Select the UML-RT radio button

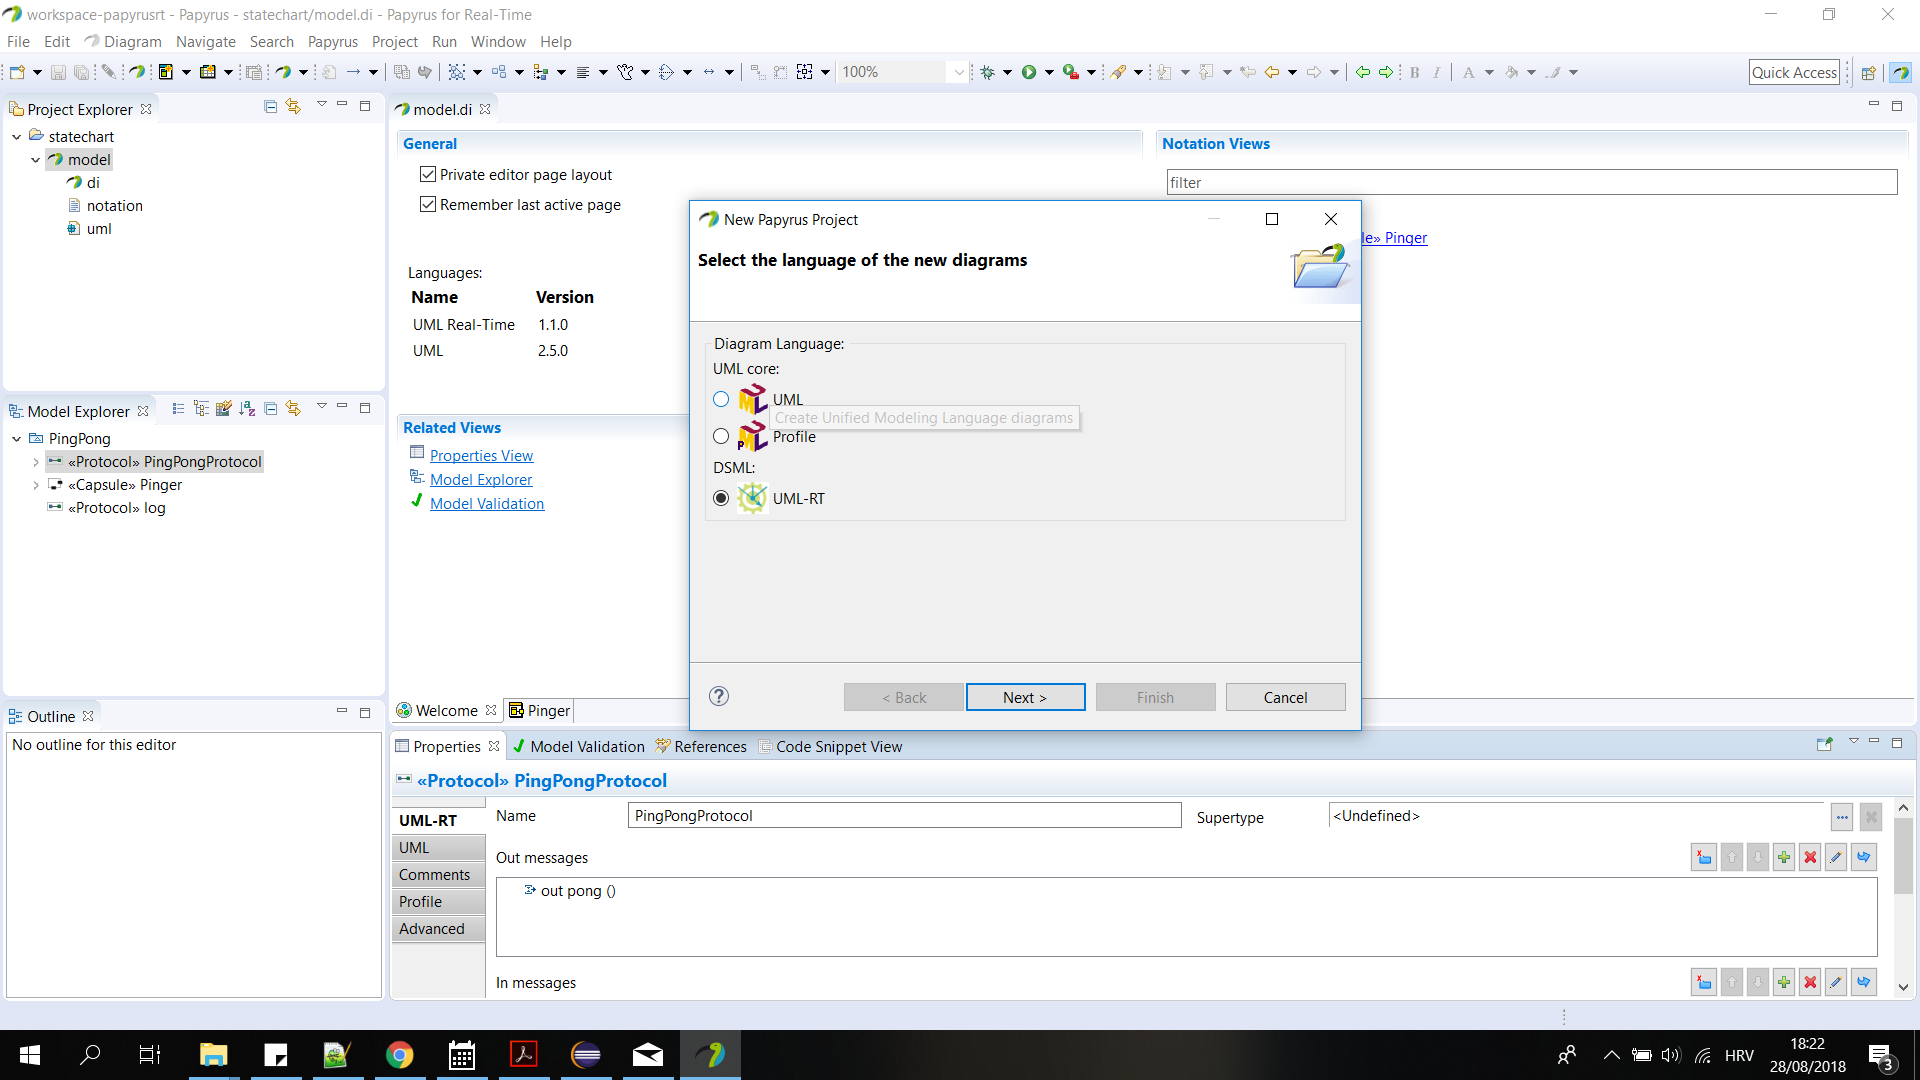721,498
